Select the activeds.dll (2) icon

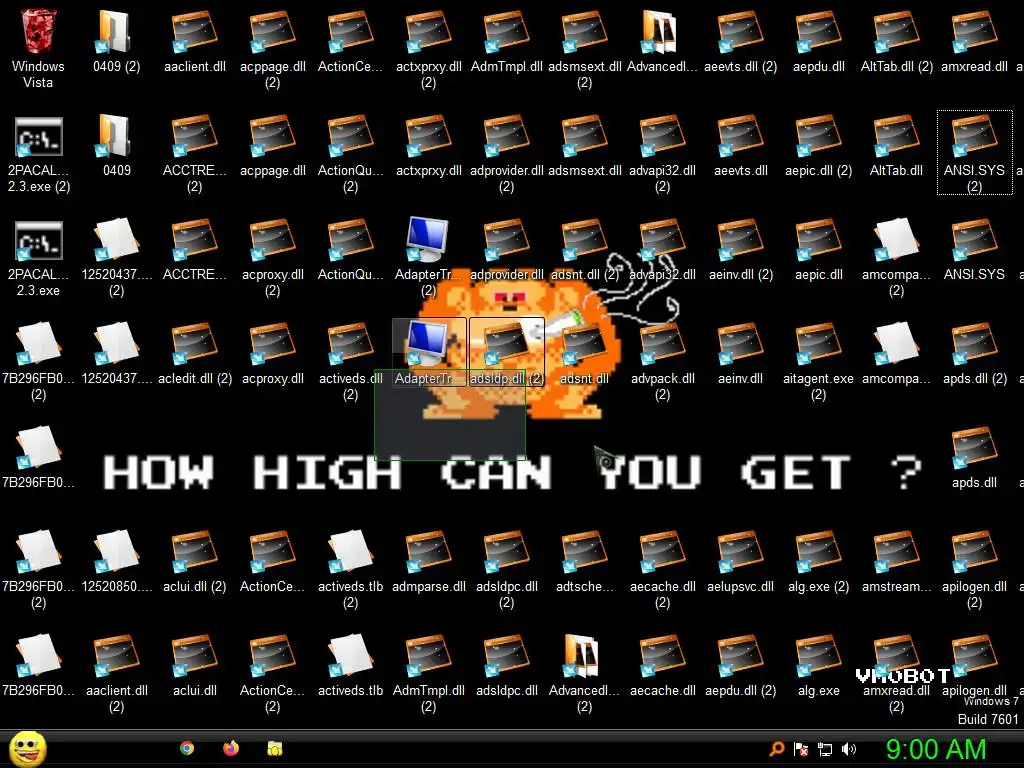pos(350,344)
